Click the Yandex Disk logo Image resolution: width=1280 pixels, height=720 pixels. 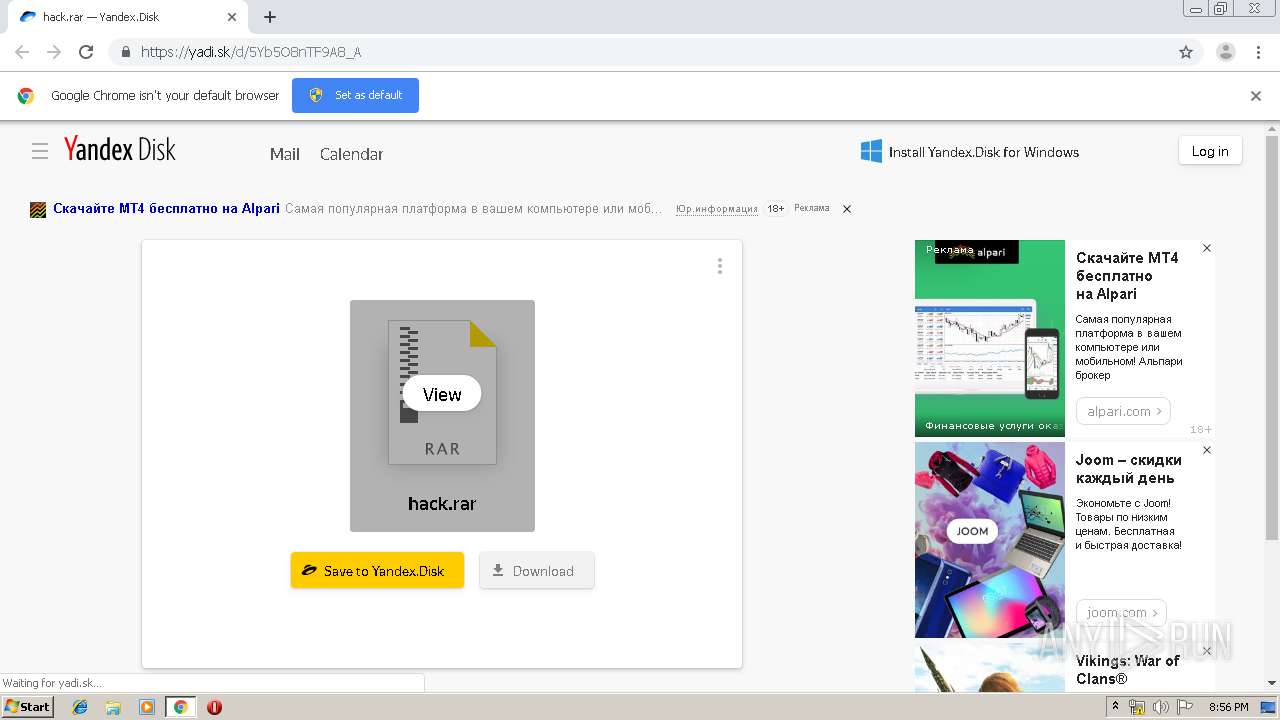click(120, 149)
